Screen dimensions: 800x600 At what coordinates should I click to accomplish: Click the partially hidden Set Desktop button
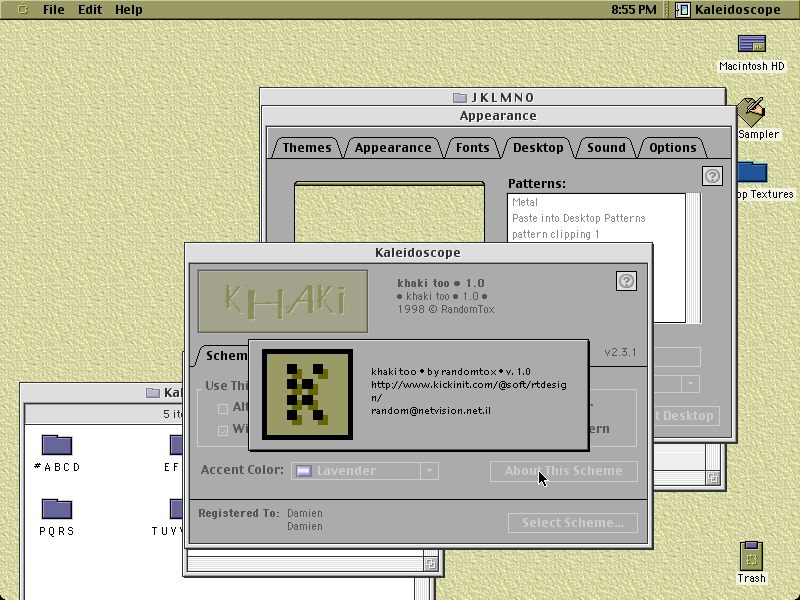click(x=686, y=416)
